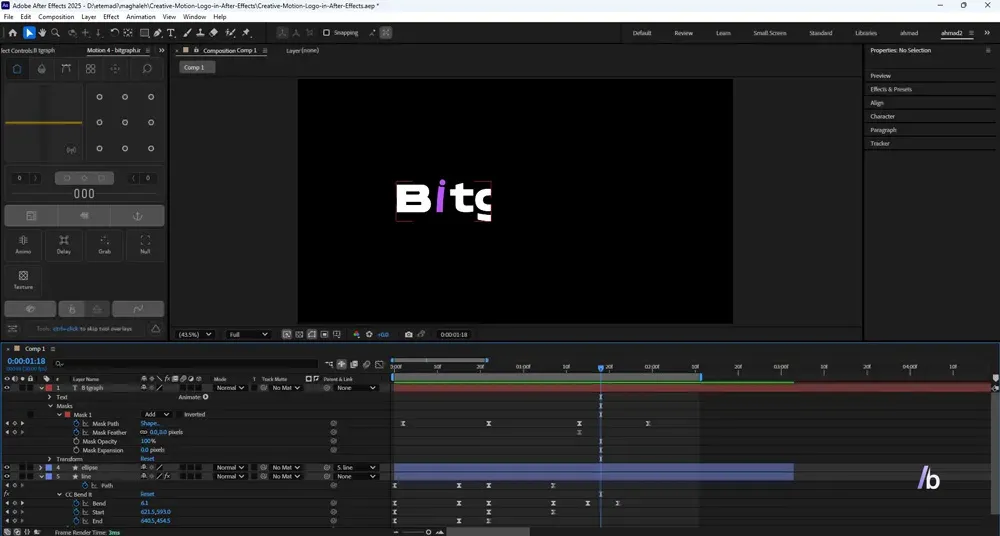Open the Composition menu
Image resolution: width=1000 pixels, height=536 pixels.
56,17
